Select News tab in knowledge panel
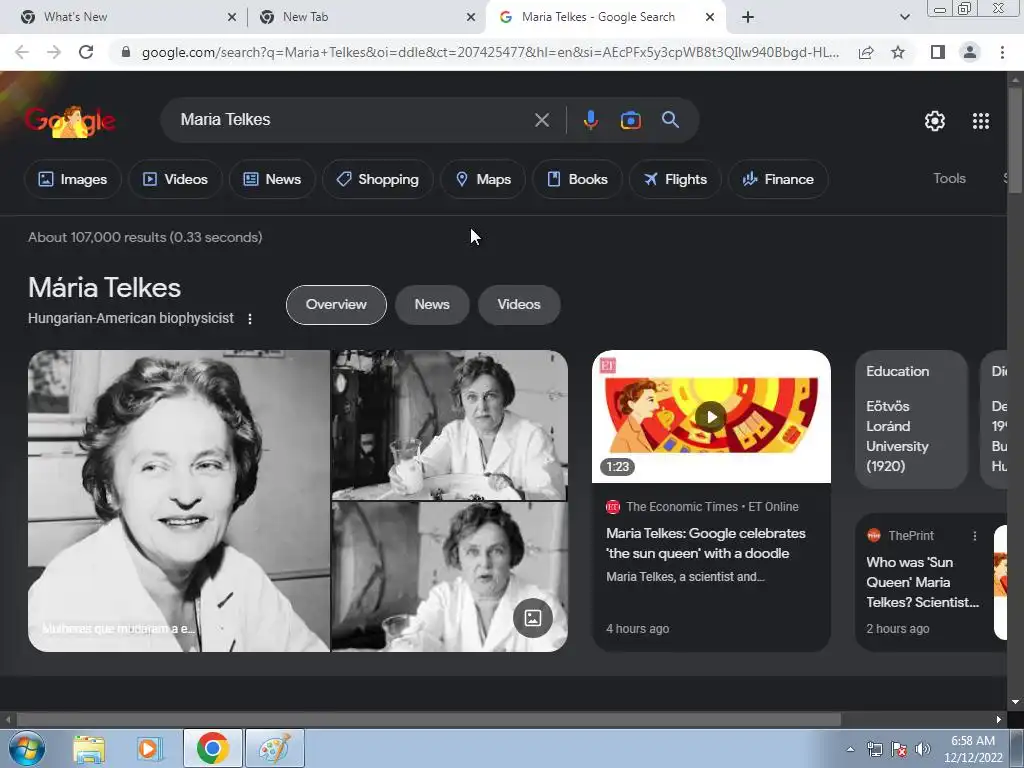Image resolution: width=1024 pixels, height=768 pixels. point(432,304)
